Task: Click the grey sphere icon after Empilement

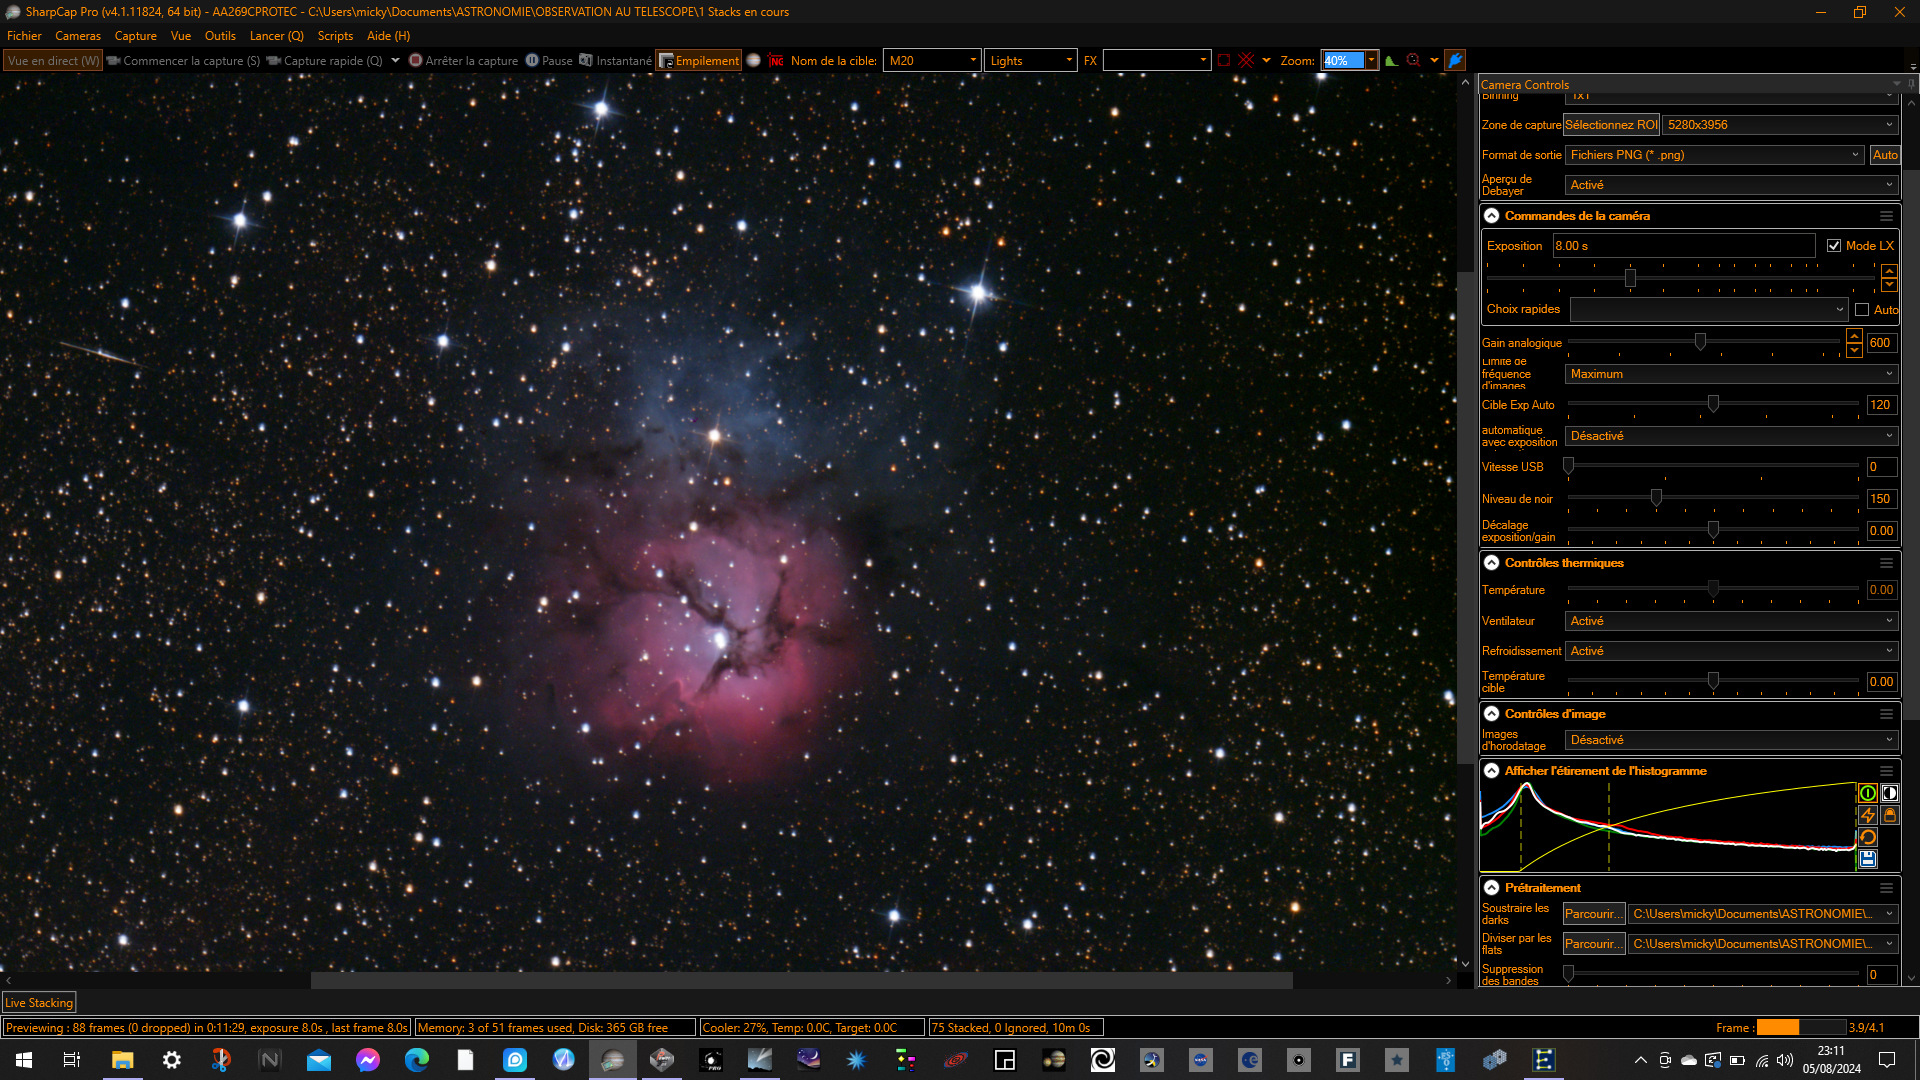Action: tap(754, 60)
